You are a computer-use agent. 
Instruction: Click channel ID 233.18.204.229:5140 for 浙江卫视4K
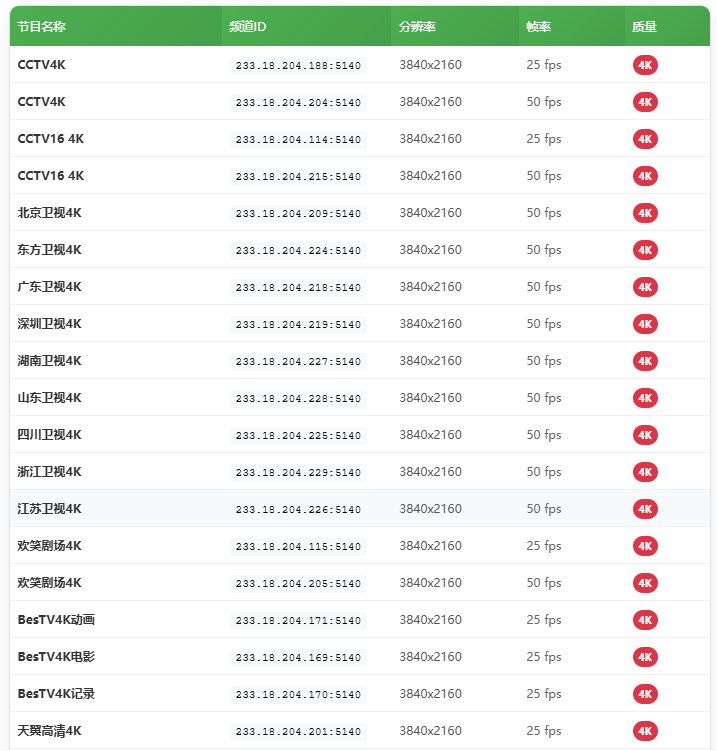tap(298, 473)
